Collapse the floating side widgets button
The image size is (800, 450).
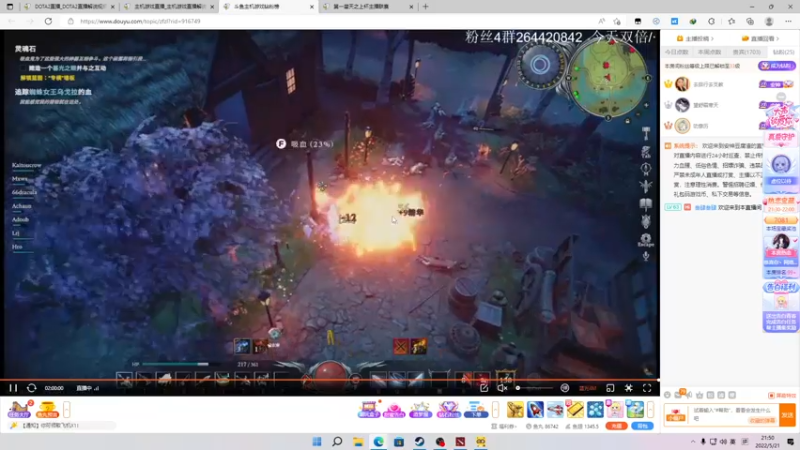pos(781,96)
